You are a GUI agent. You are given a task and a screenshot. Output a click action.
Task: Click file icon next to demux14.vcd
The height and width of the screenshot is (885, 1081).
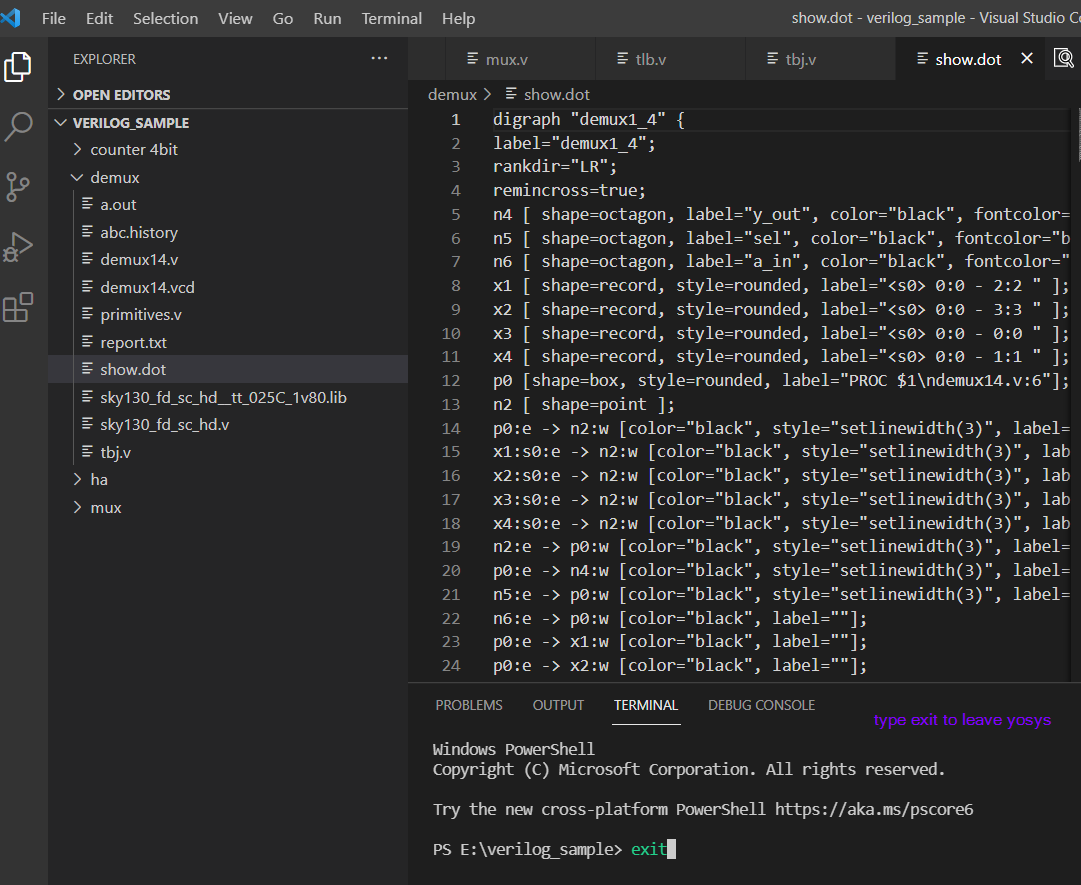coord(88,287)
